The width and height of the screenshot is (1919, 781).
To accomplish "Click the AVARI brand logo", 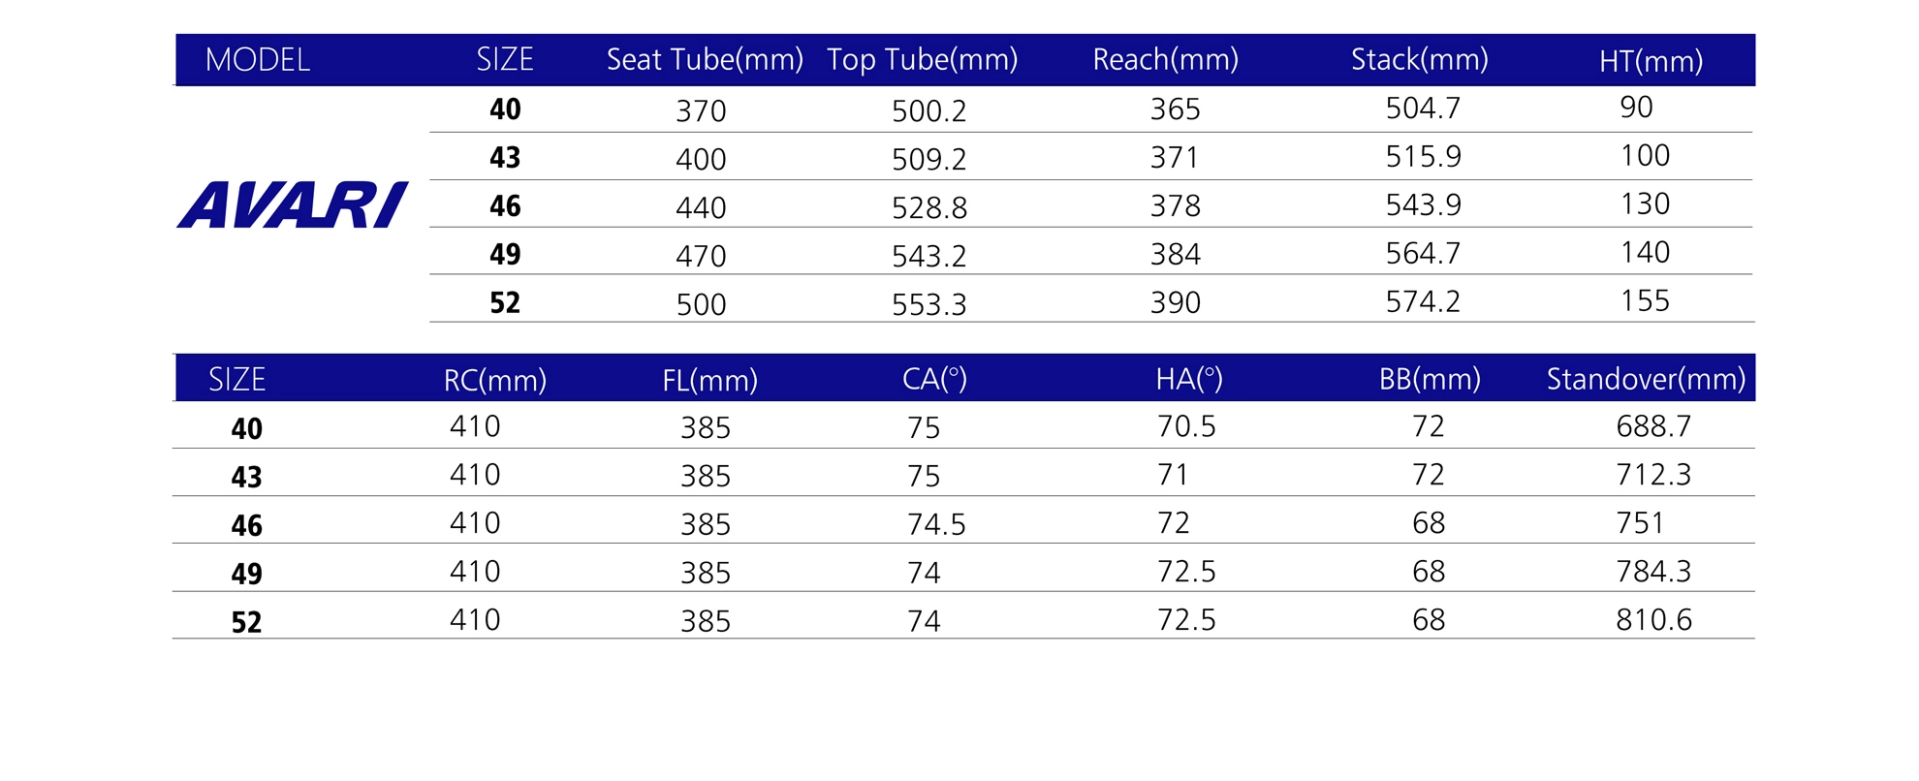I will coord(292,205).
